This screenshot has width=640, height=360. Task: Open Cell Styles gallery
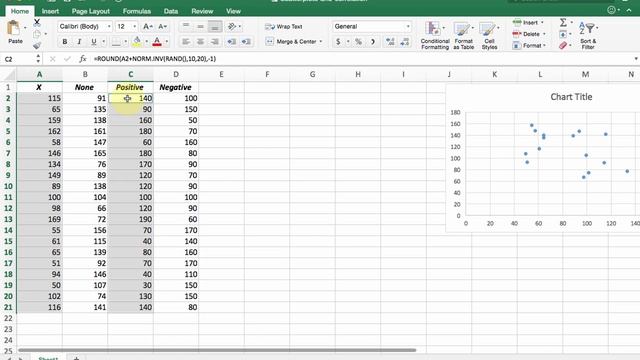pyautogui.click(x=489, y=35)
